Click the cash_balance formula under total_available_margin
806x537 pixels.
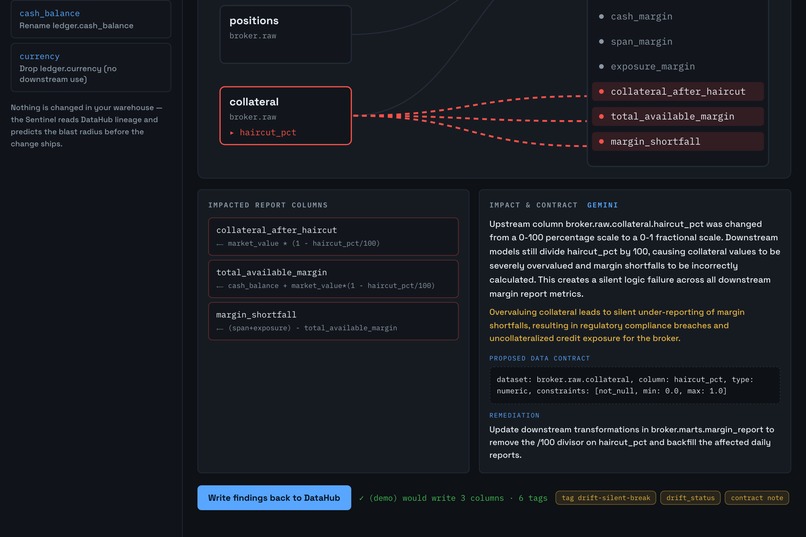point(331,286)
